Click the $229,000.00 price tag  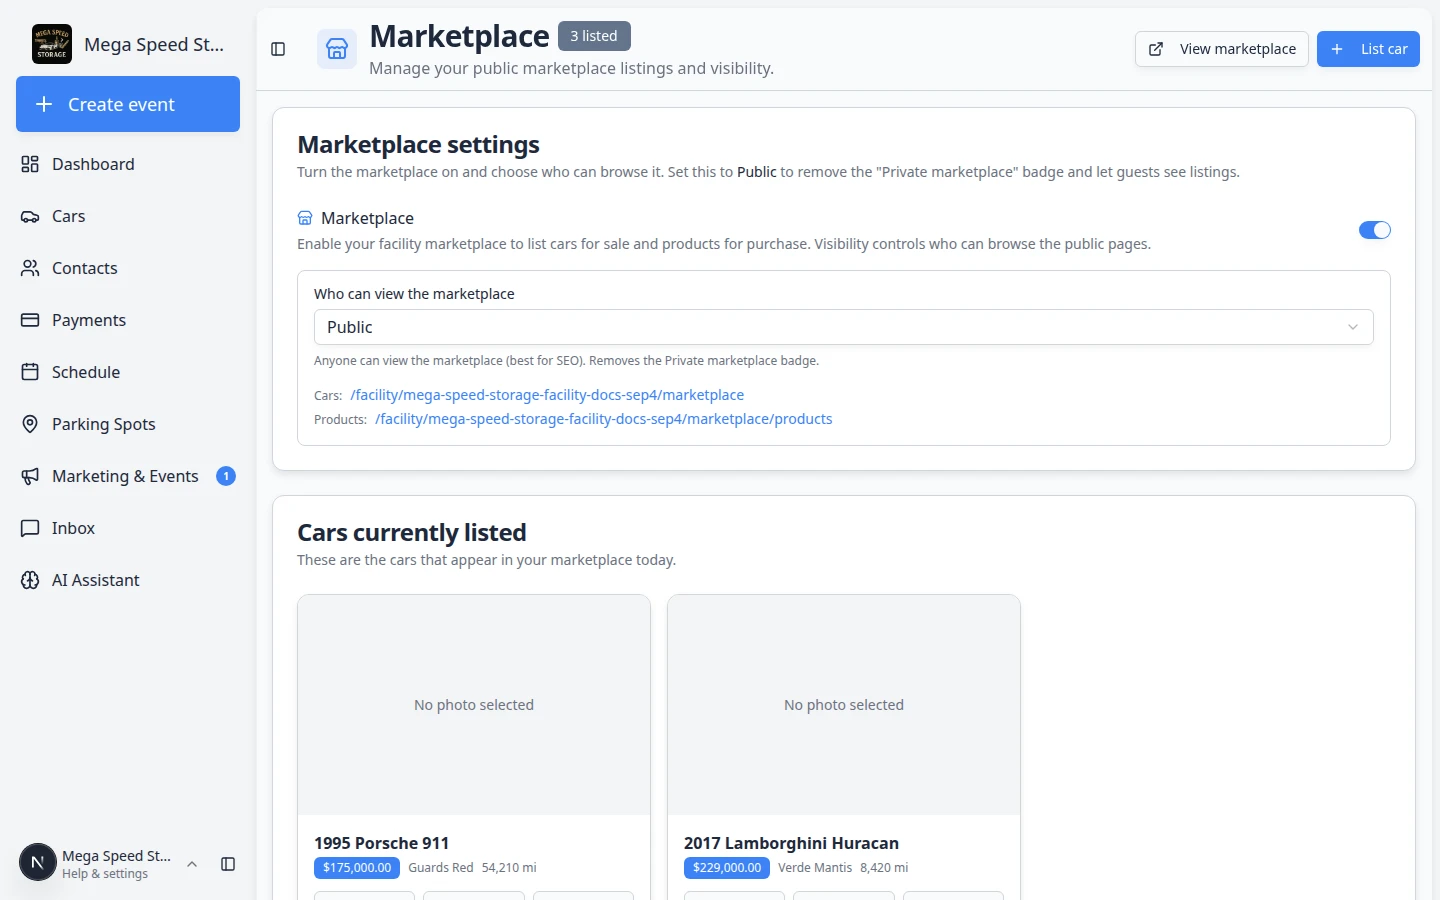pos(727,868)
